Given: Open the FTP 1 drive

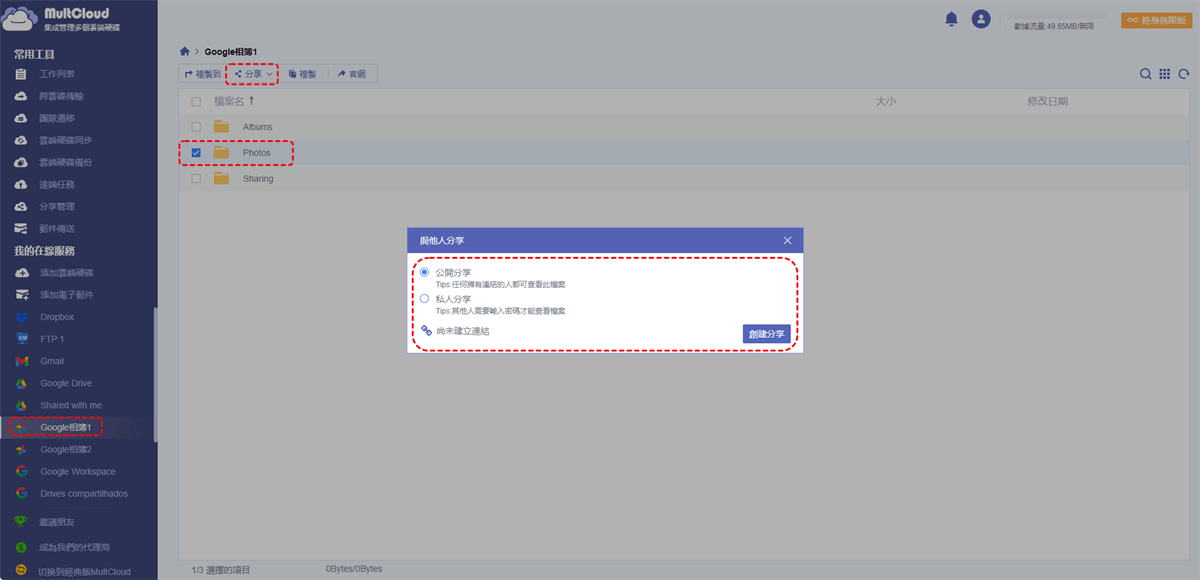Looking at the screenshot, I should point(52,339).
